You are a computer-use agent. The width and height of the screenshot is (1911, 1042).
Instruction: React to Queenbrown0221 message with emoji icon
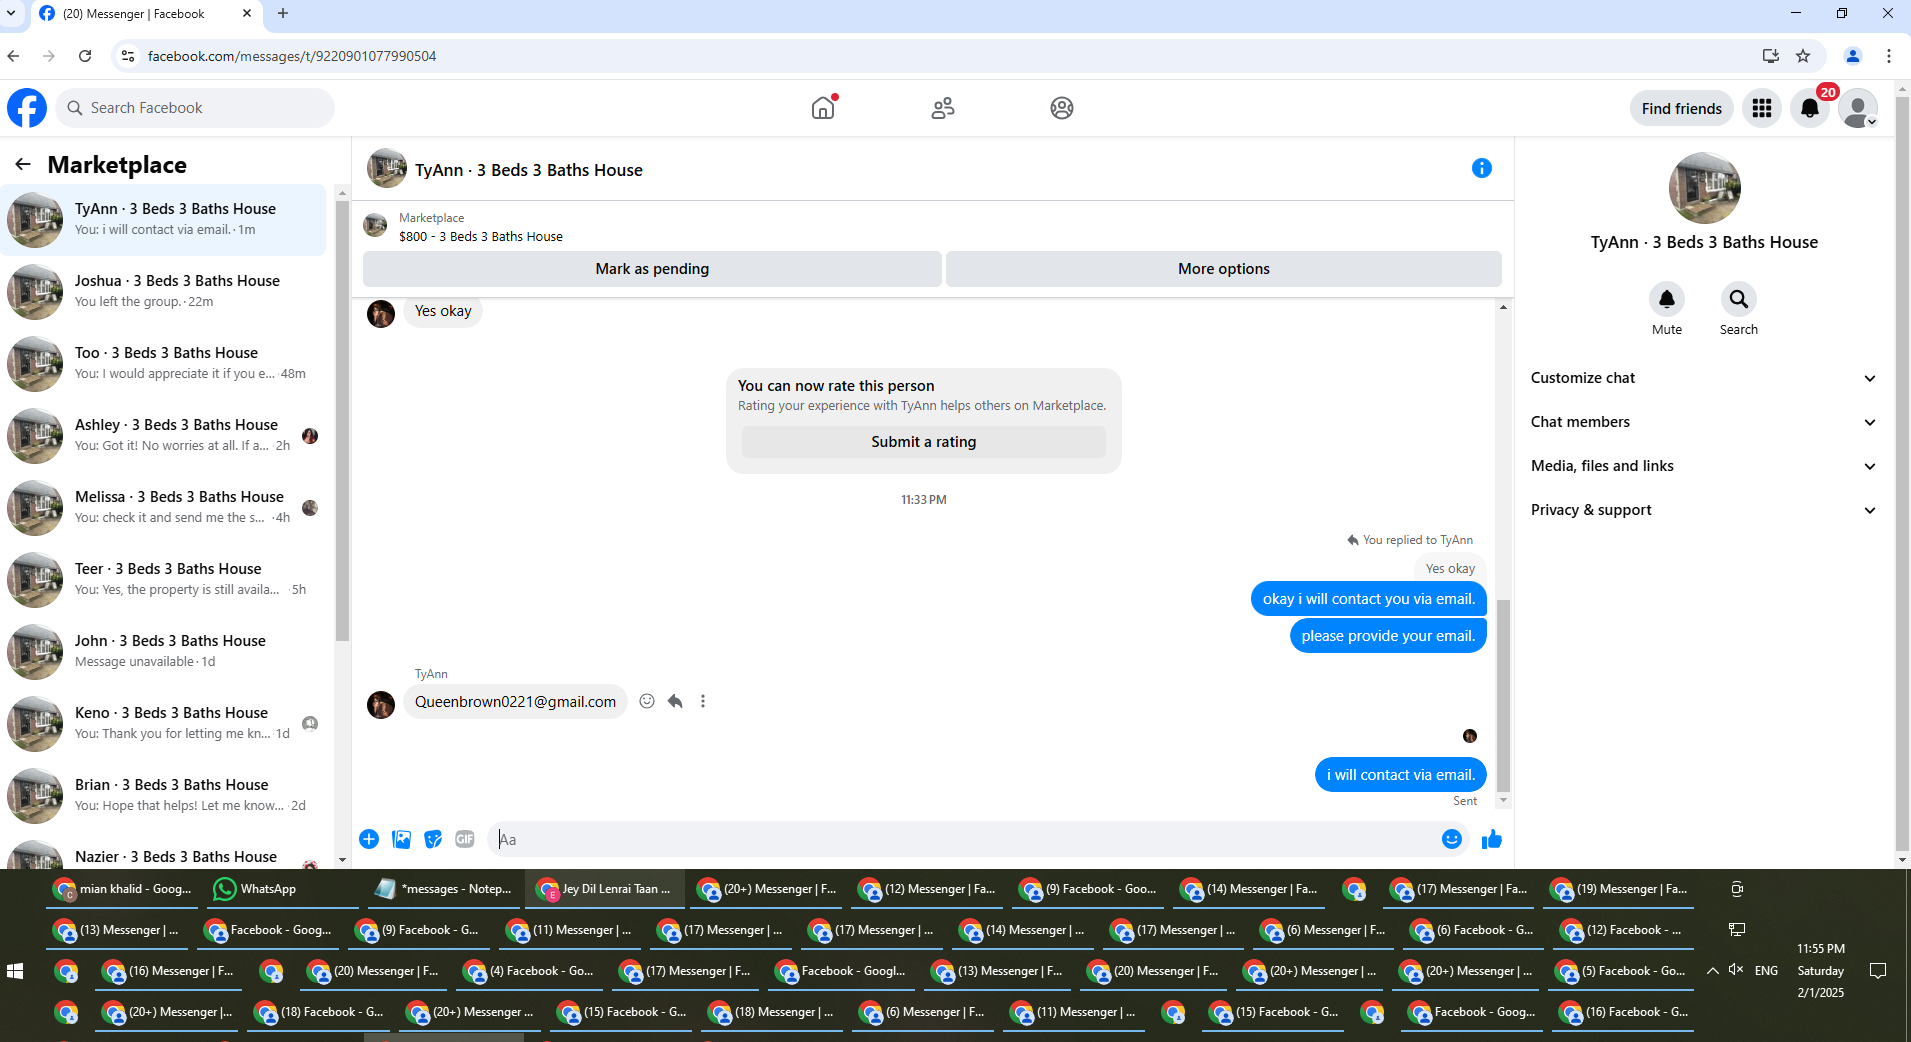(647, 701)
